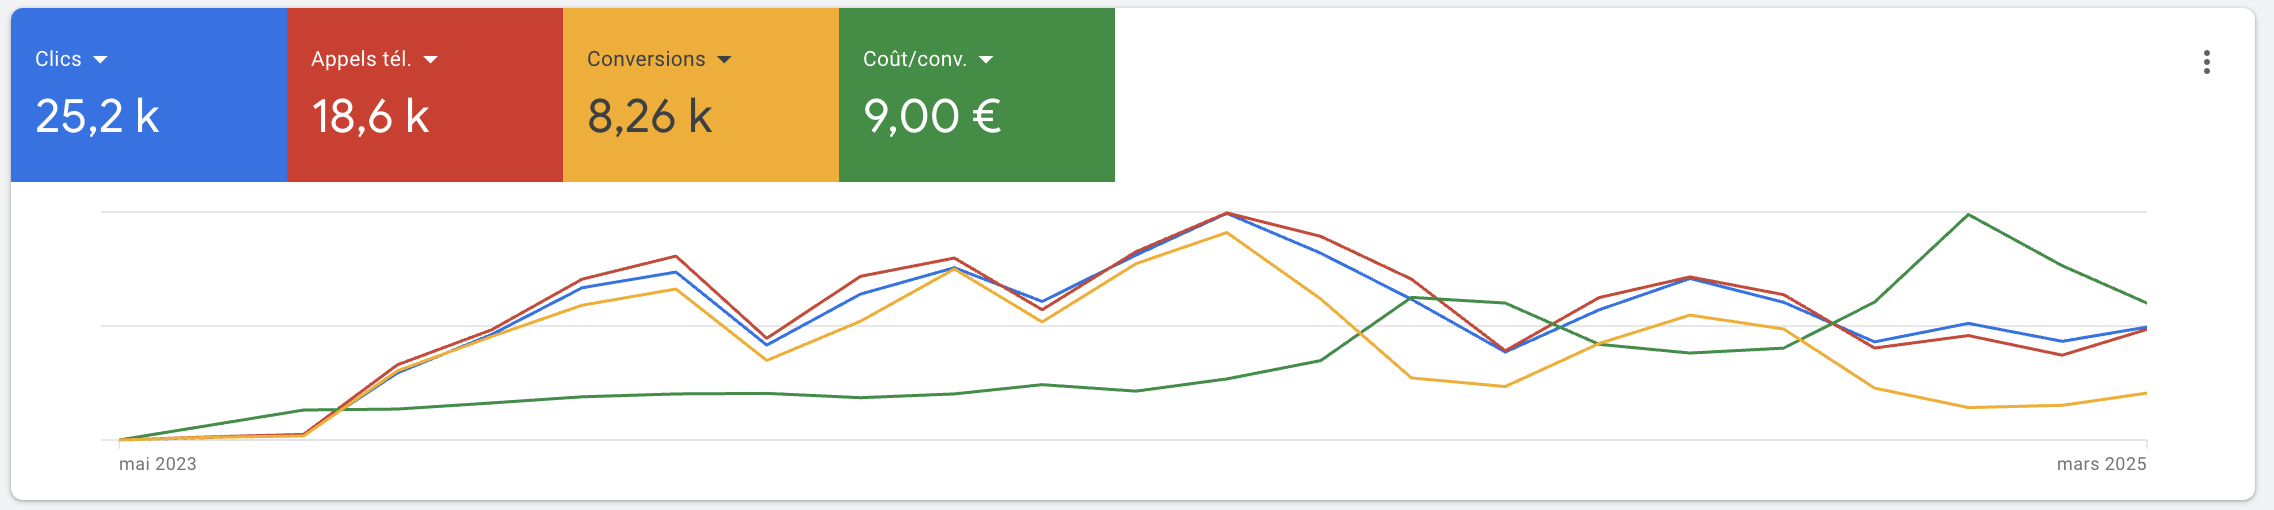Click the Appels tél. metric label text

(x=361, y=59)
